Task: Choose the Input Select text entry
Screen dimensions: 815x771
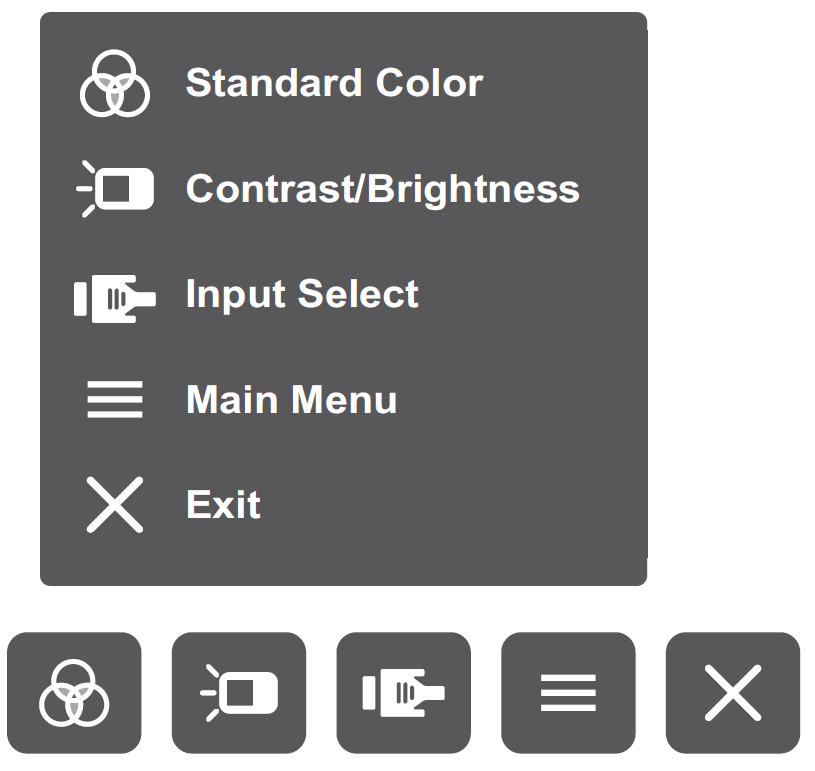Action: click(302, 295)
